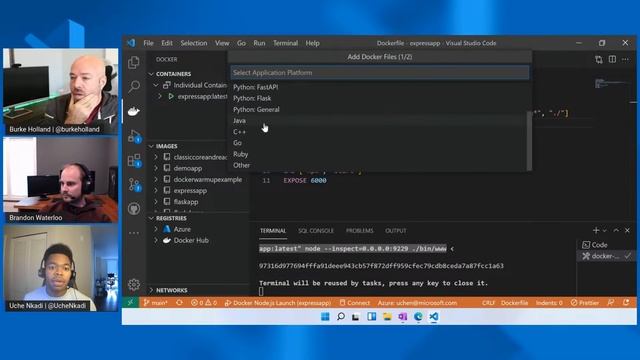Click the synchronize changes icon in status bar
Screen dimensions: 640x360
tap(179, 303)
